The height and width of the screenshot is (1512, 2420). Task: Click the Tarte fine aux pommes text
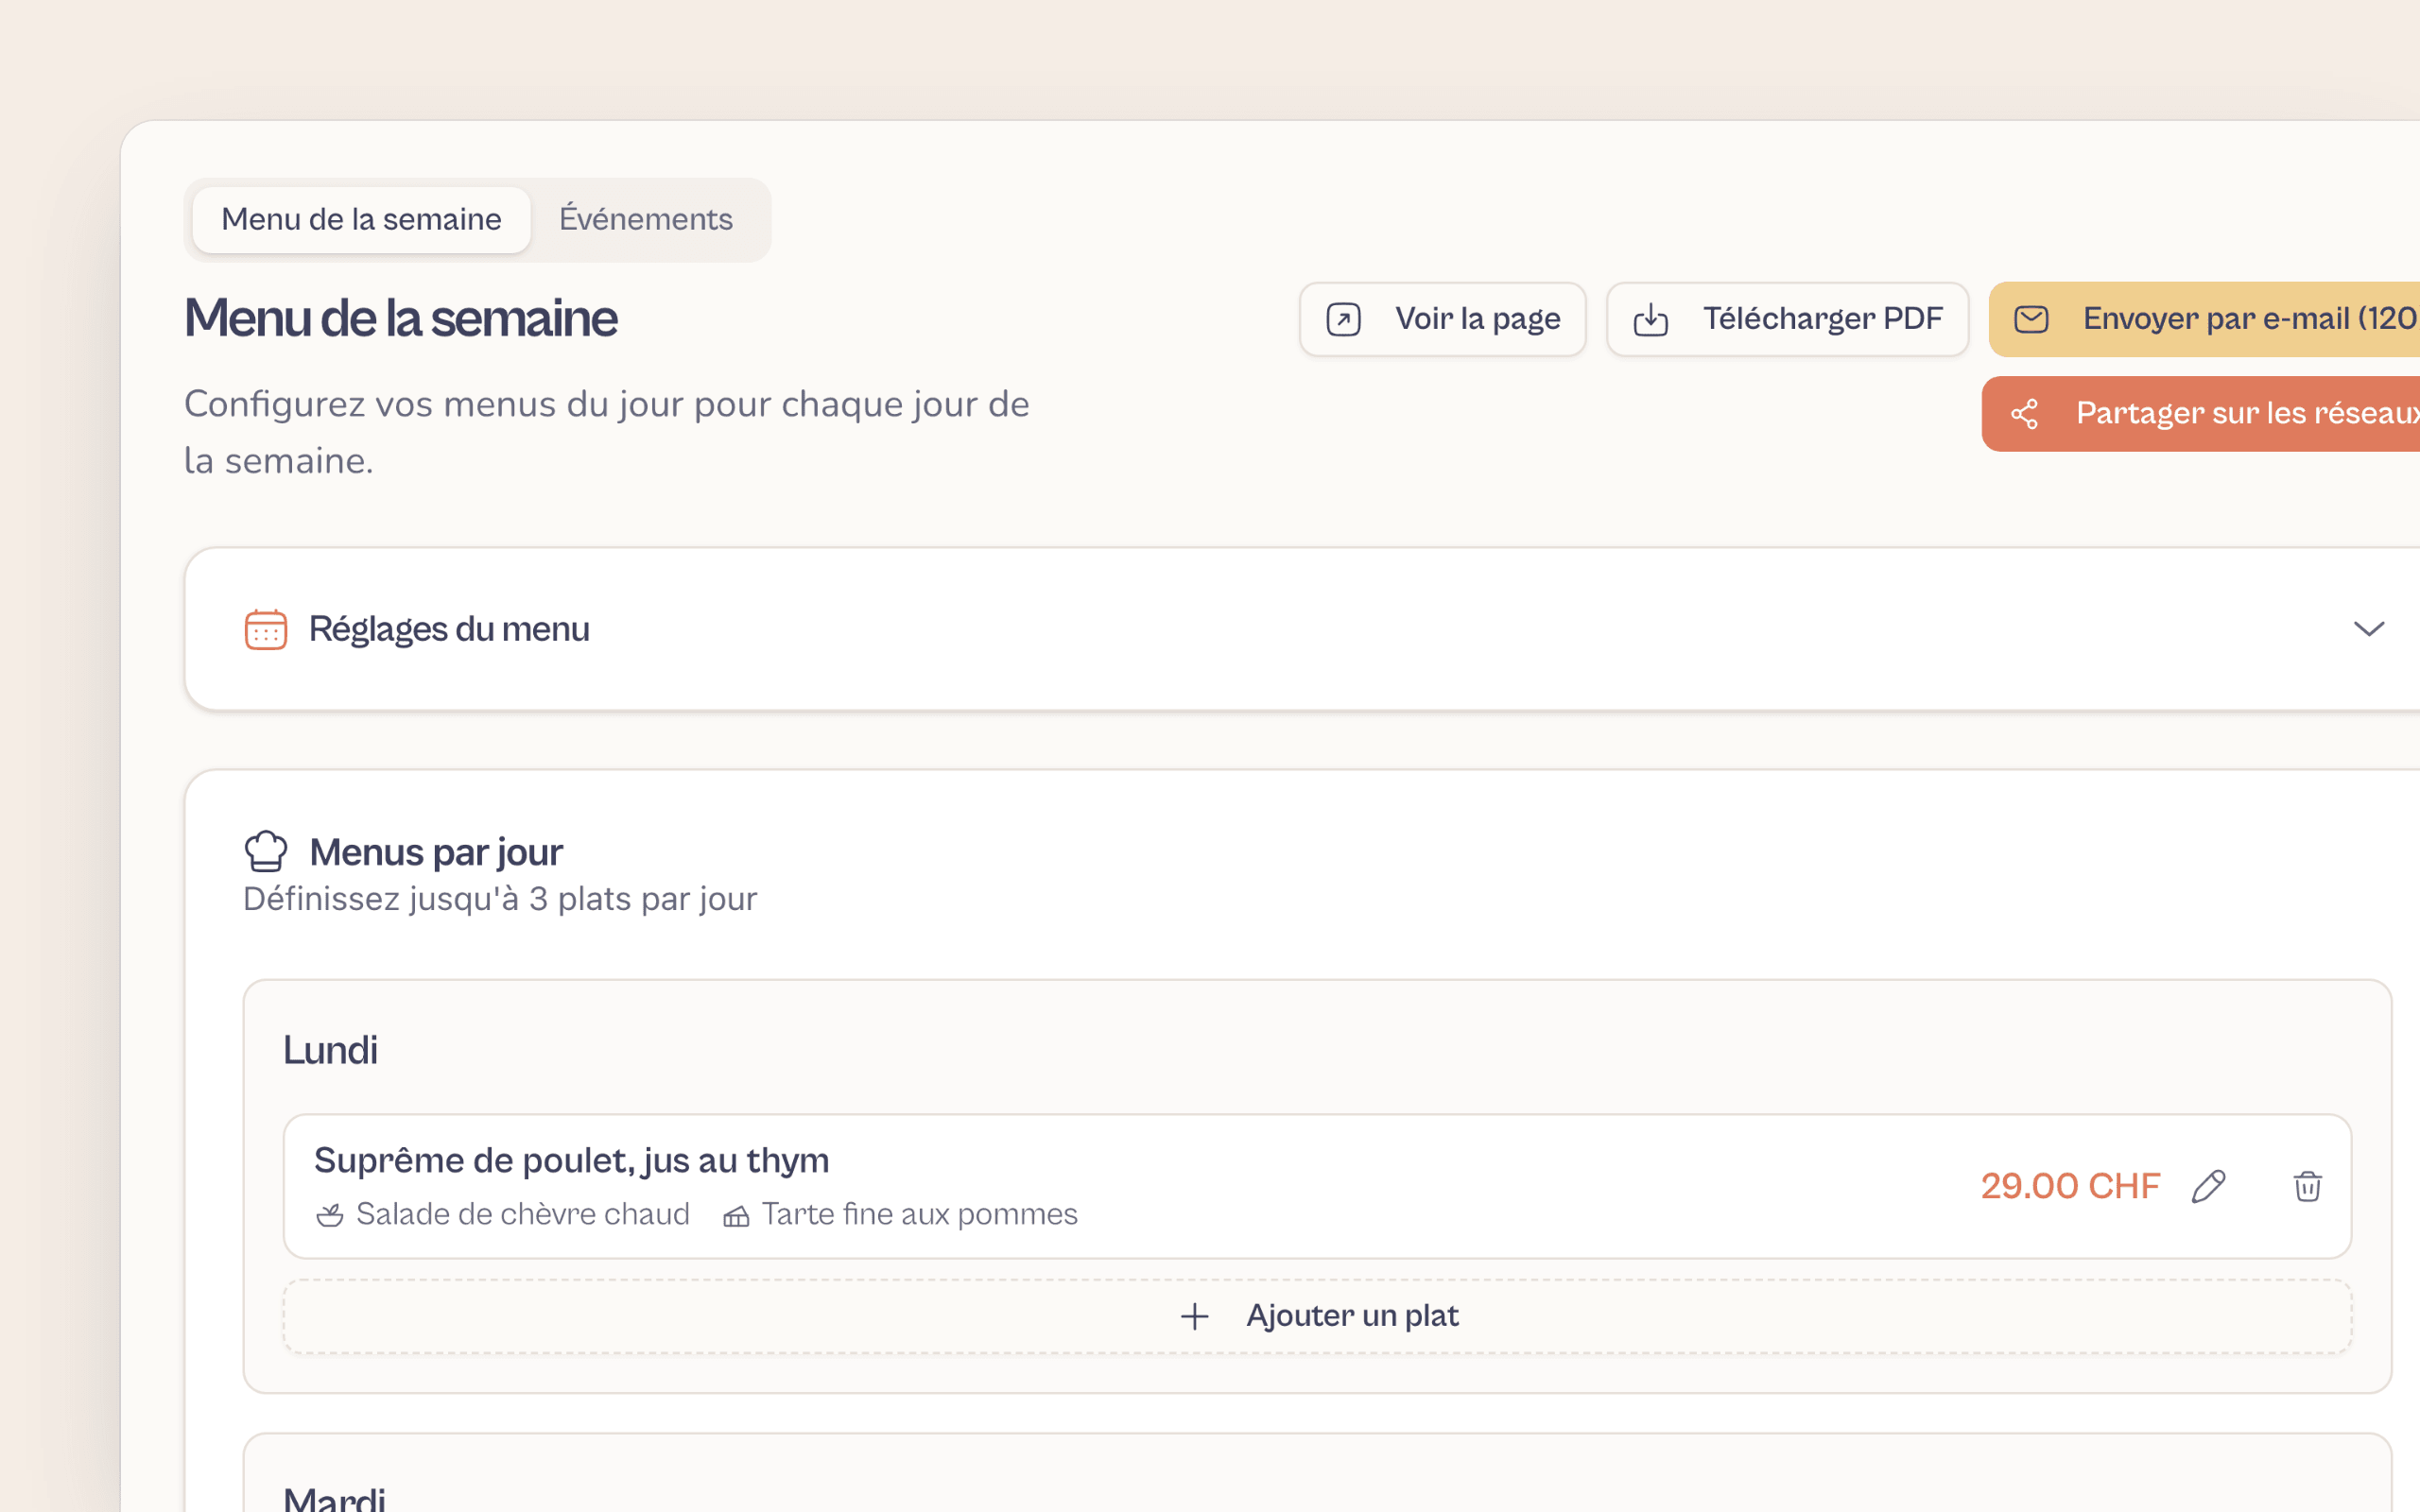click(919, 1214)
